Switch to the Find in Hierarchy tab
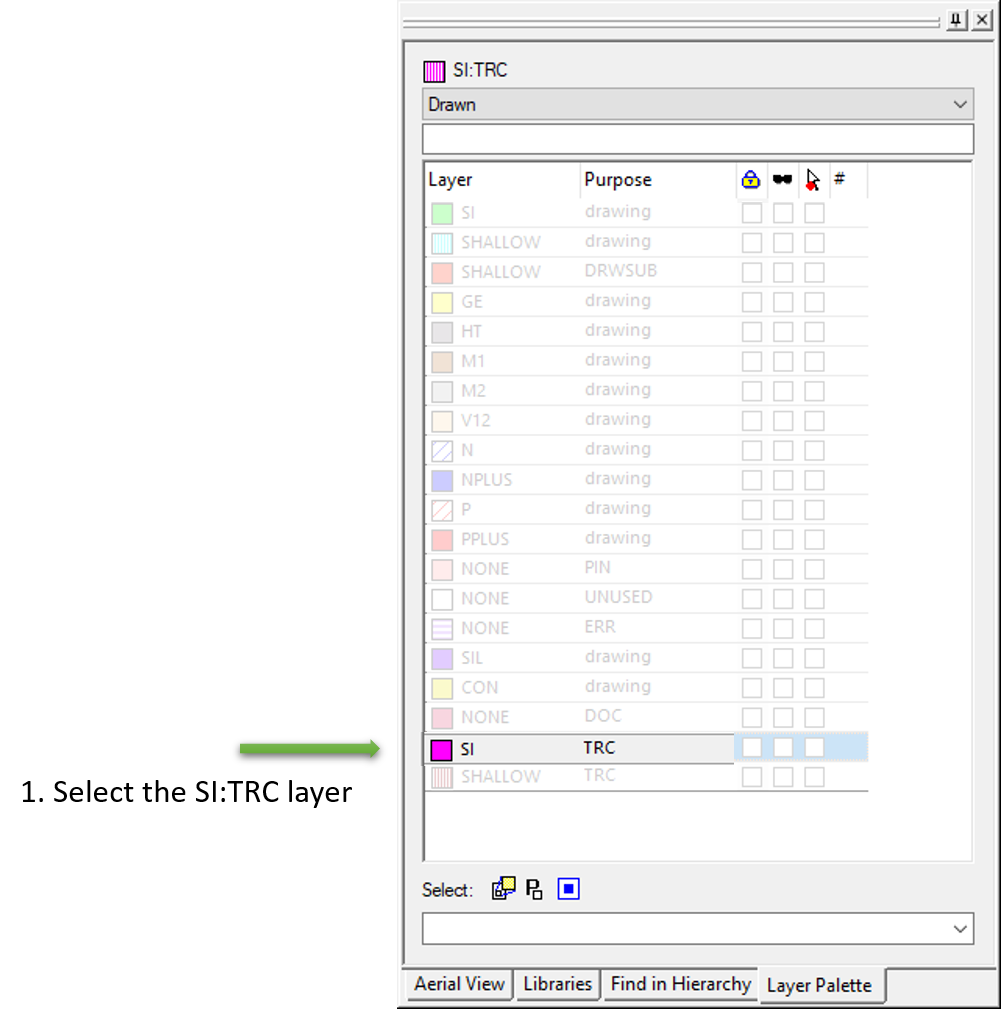This screenshot has width=1001, height=1009. pyautogui.click(x=681, y=984)
